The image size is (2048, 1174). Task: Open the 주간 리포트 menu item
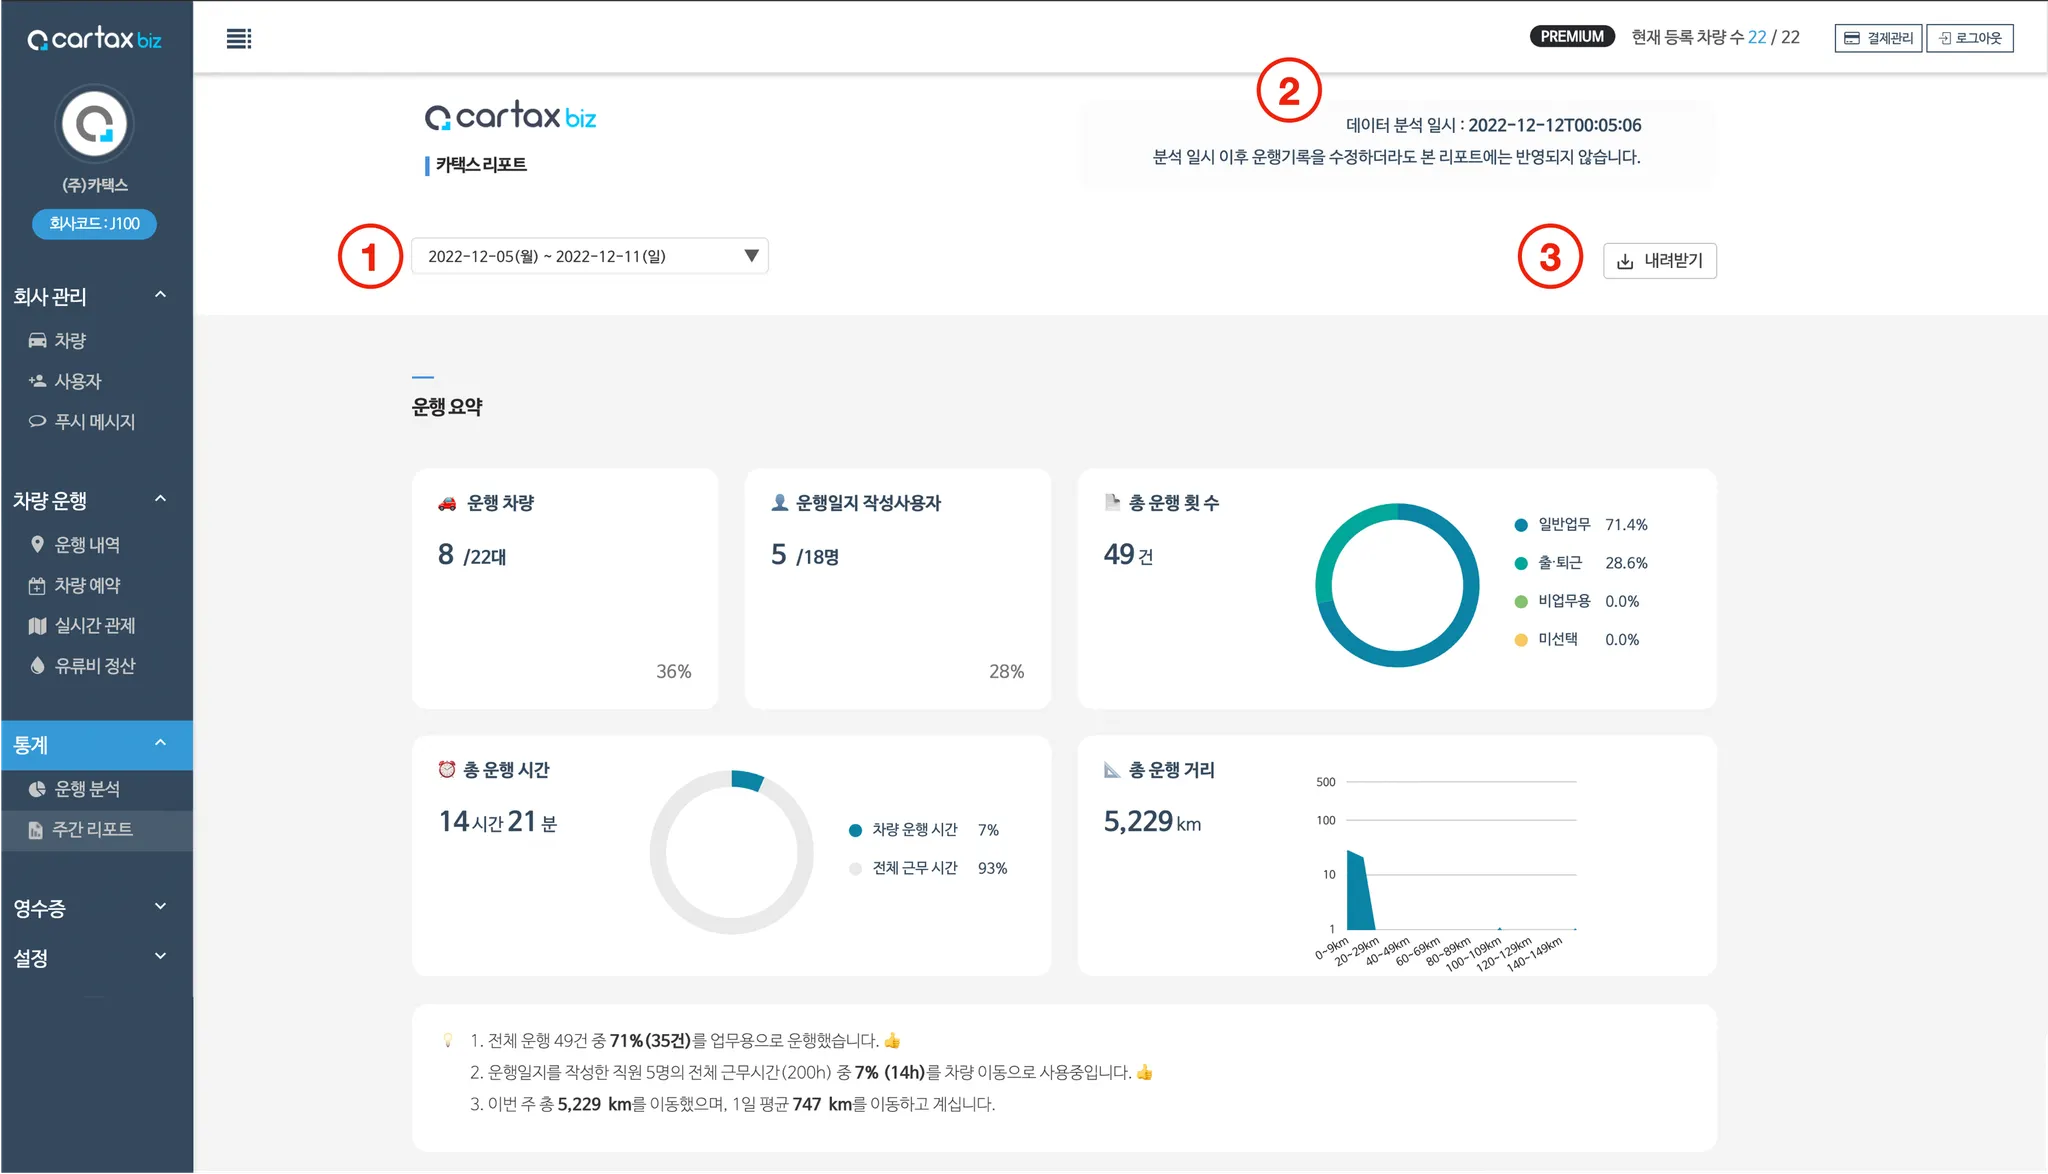(x=92, y=830)
